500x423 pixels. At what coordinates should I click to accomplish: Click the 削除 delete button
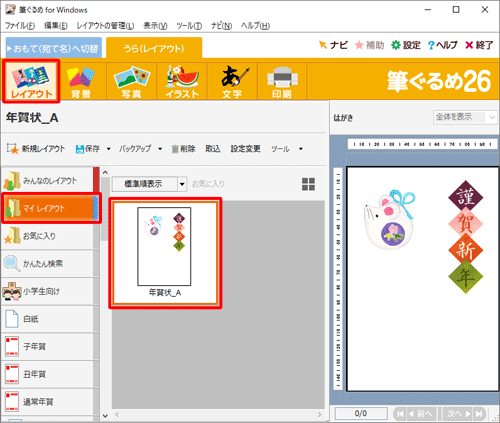[x=183, y=149]
